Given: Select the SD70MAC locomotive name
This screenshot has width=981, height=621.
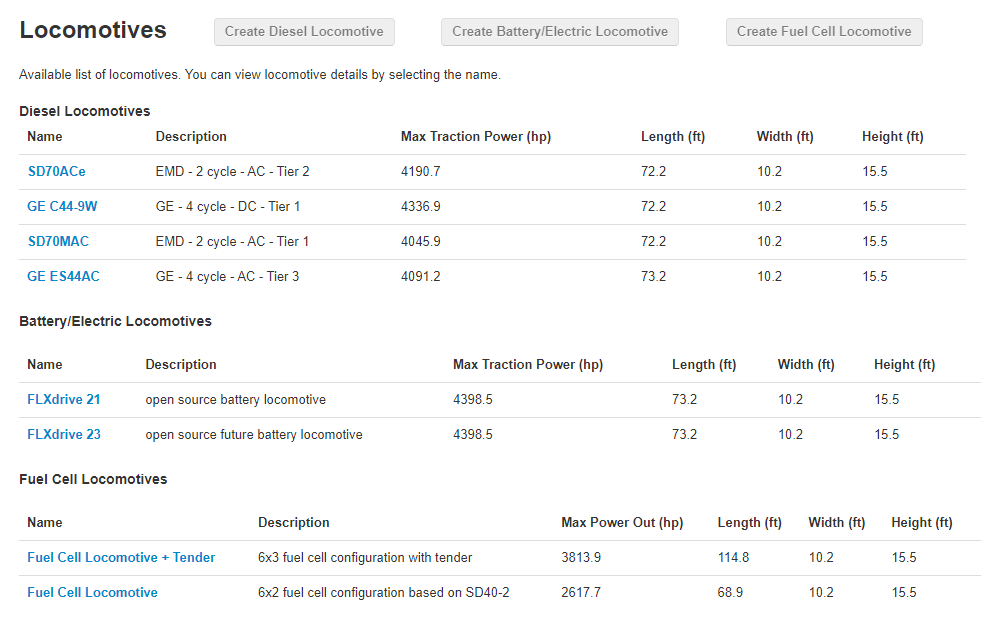Looking at the screenshot, I should click(58, 241).
